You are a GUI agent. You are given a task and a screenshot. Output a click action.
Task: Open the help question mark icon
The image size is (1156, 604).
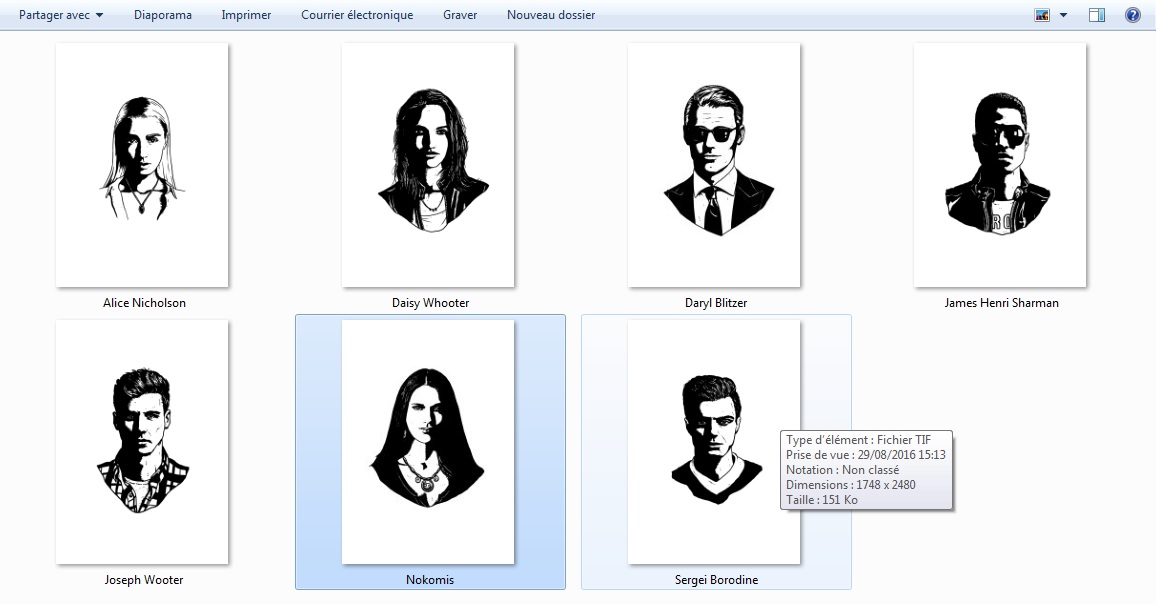click(1132, 15)
